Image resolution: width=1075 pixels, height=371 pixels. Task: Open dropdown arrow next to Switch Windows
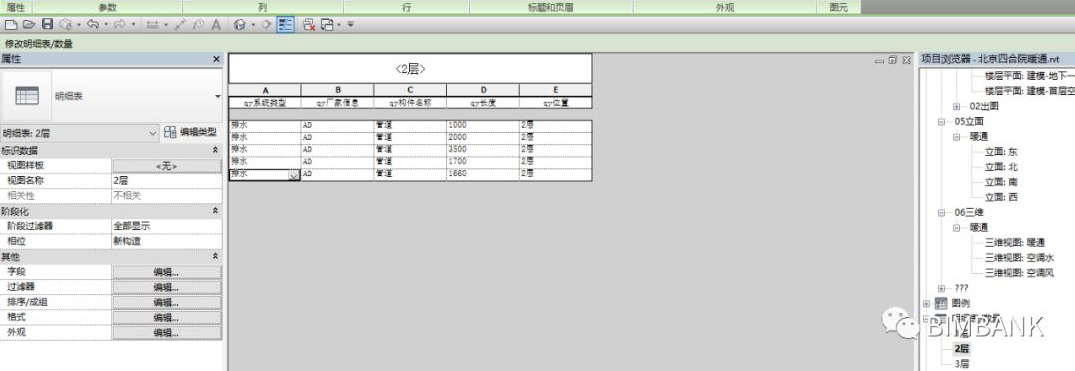(339, 25)
